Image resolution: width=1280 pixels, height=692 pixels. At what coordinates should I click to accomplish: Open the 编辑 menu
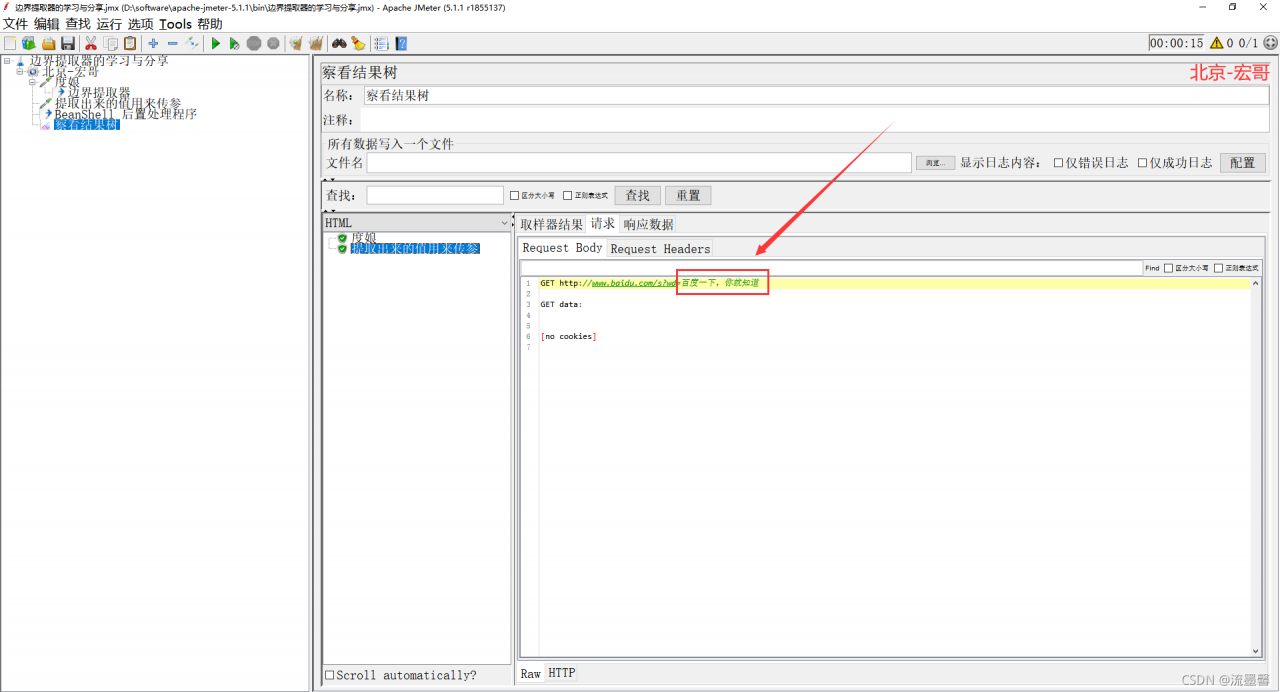coord(47,24)
